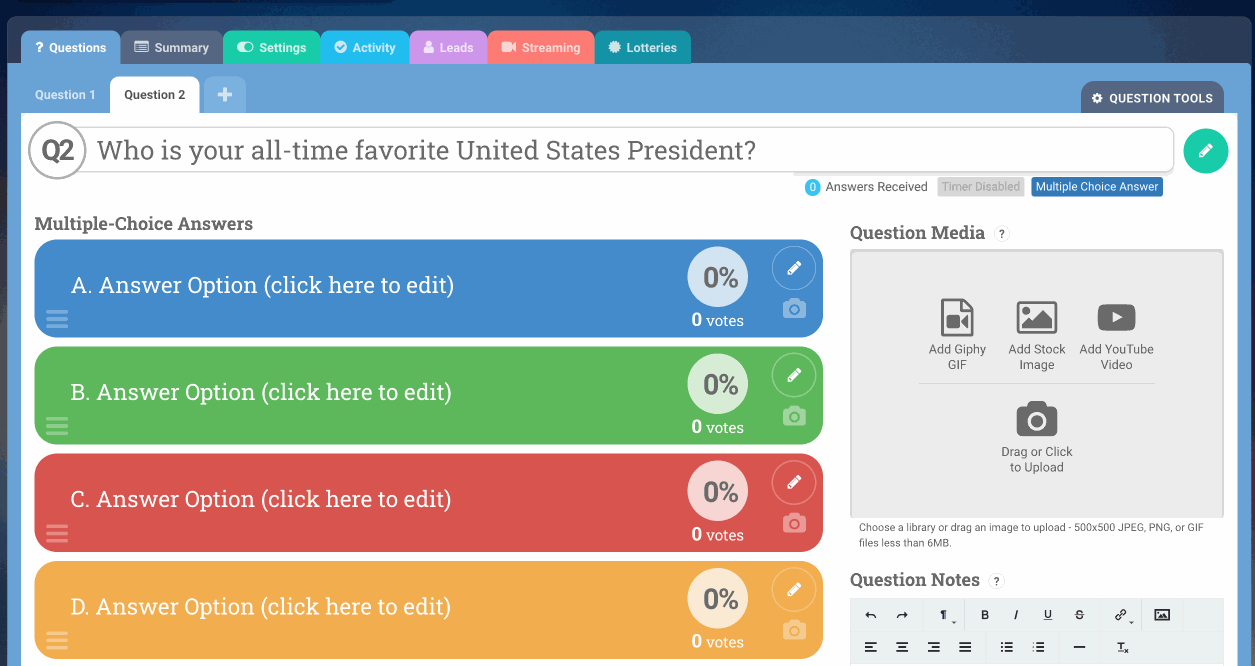The width and height of the screenshot is (1255, 666).
Task: Edit answer A with its pencil icon
Action: (x=794, y=268)
